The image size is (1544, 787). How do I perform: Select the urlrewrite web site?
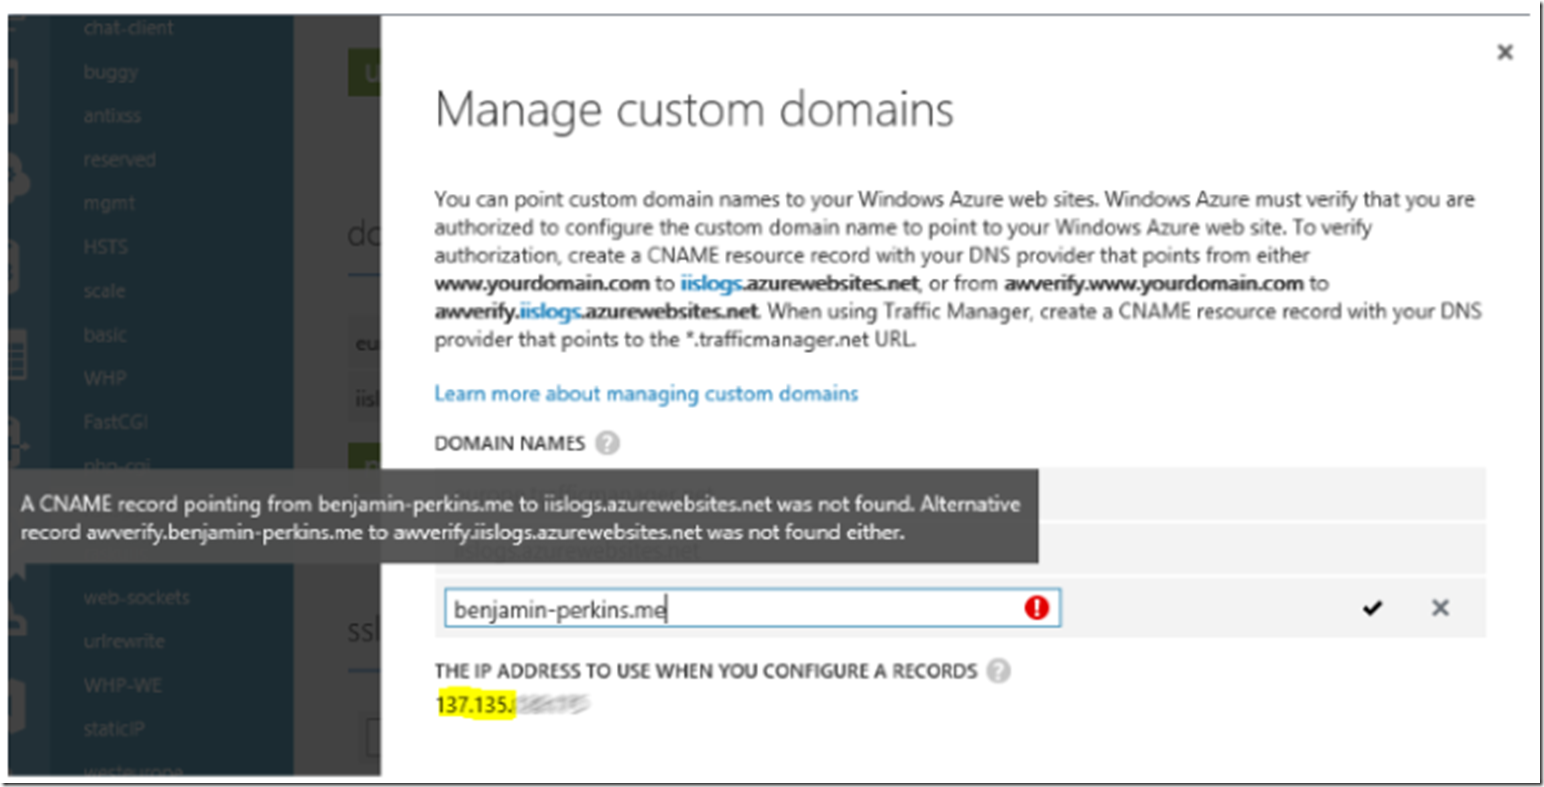(x=124, y=641)
